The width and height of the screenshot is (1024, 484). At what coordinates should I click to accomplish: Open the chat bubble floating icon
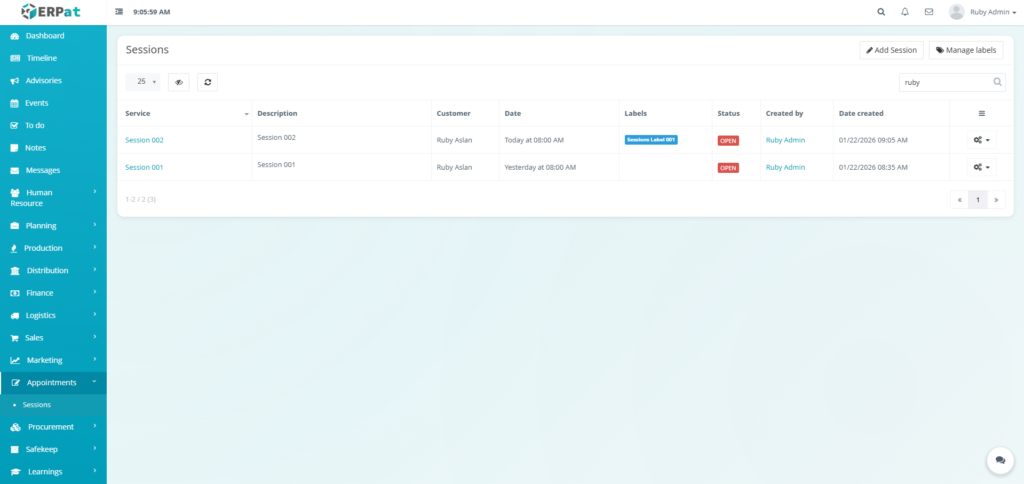pyautogui.click(x=999, y=460)
